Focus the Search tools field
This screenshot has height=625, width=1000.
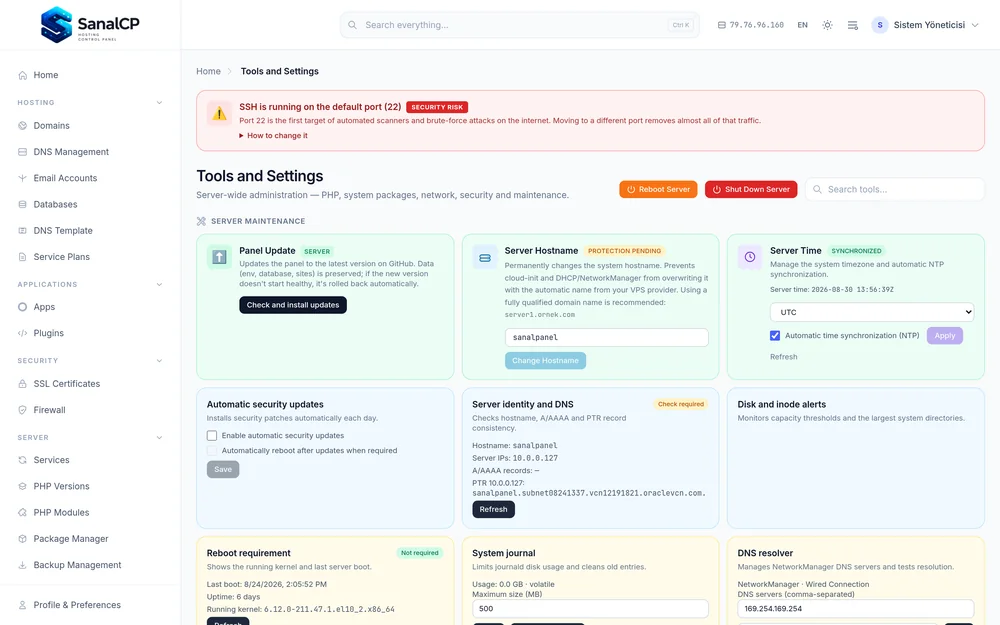(895, 189)
